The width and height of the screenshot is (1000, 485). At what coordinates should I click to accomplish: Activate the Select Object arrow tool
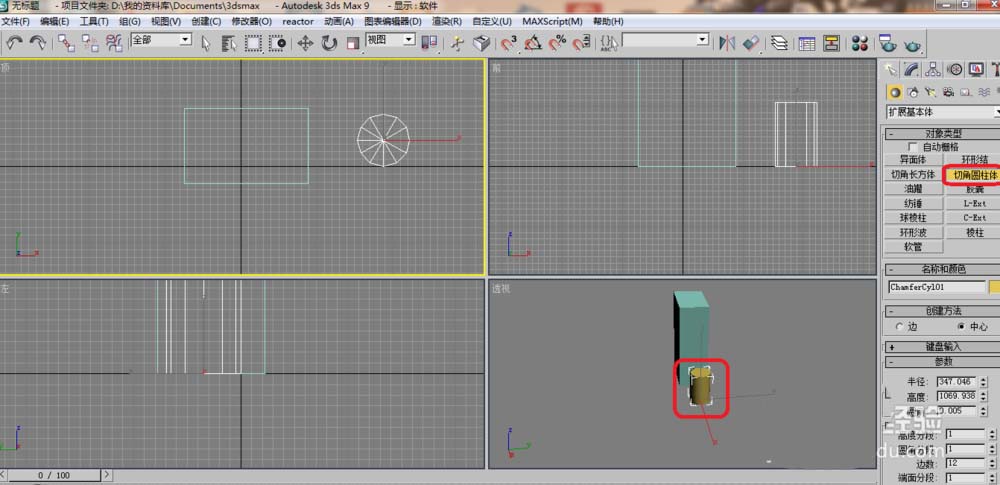point(206,43)
